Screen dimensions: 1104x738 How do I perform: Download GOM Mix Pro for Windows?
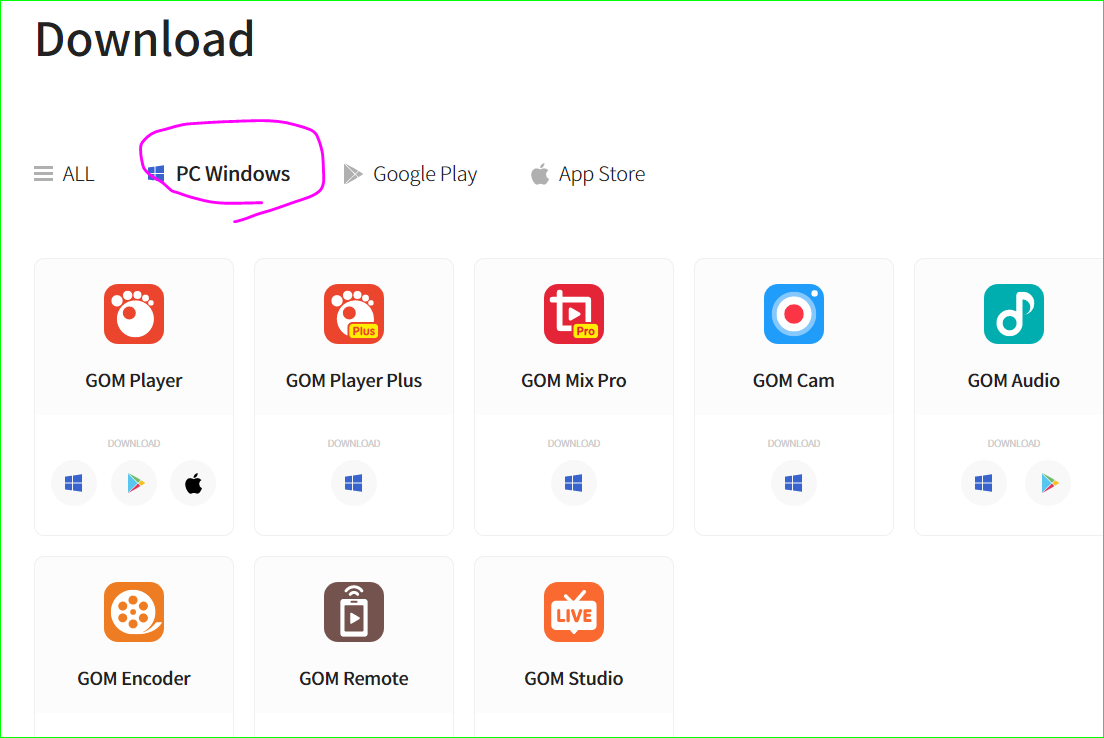(574, 483)
